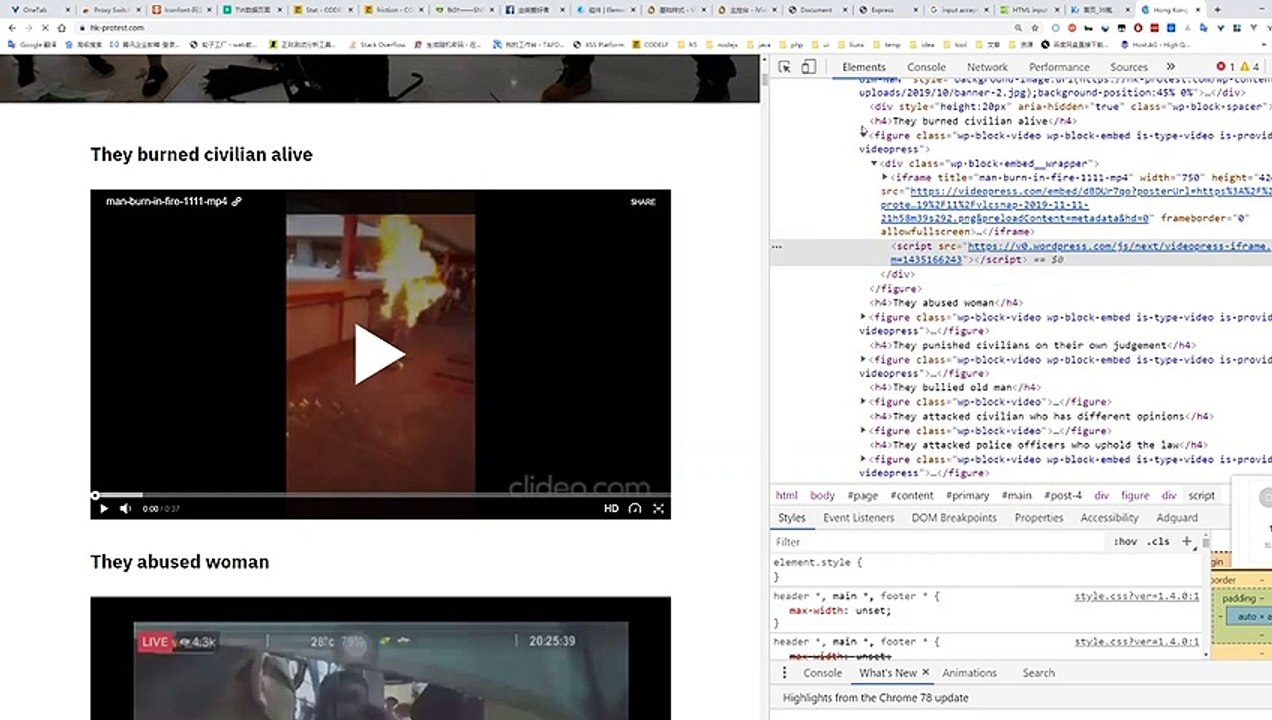1272x720 pixels.
Task: Select the h4 They bullied old man node
Action: click(x=954, y=387)
